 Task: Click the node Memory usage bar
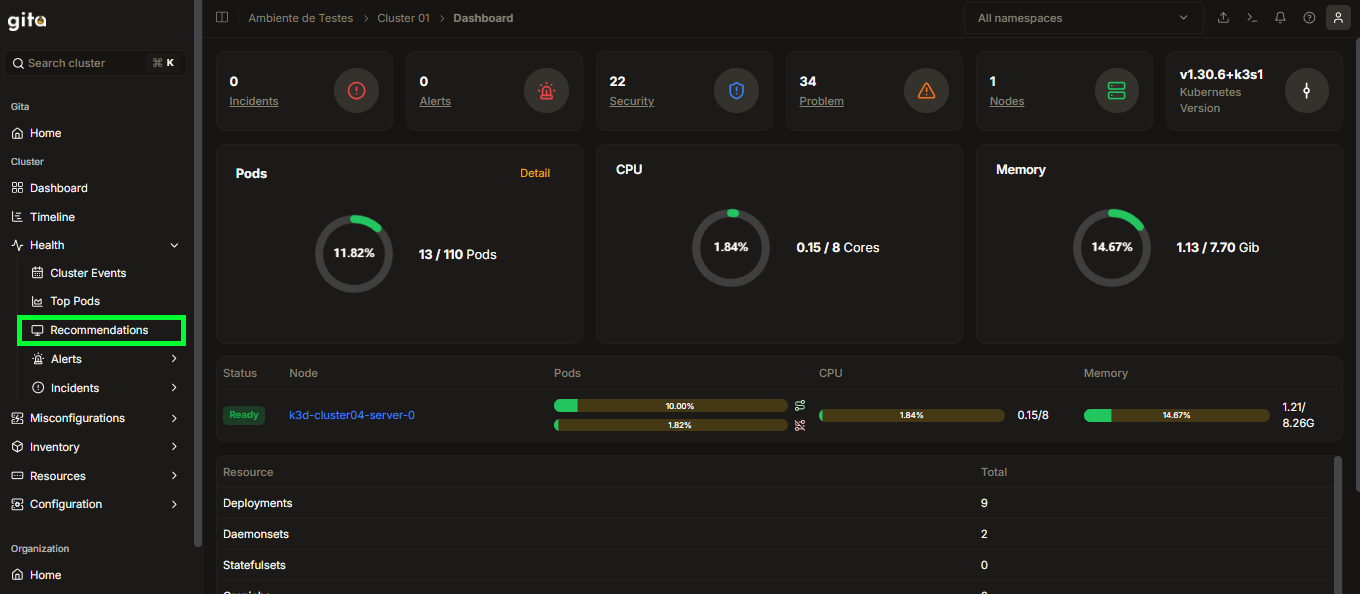[1177, 415]
